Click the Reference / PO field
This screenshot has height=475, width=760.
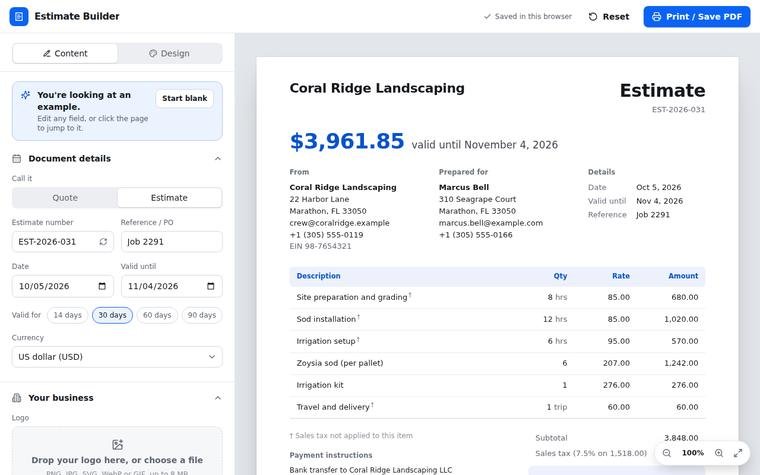172,241
